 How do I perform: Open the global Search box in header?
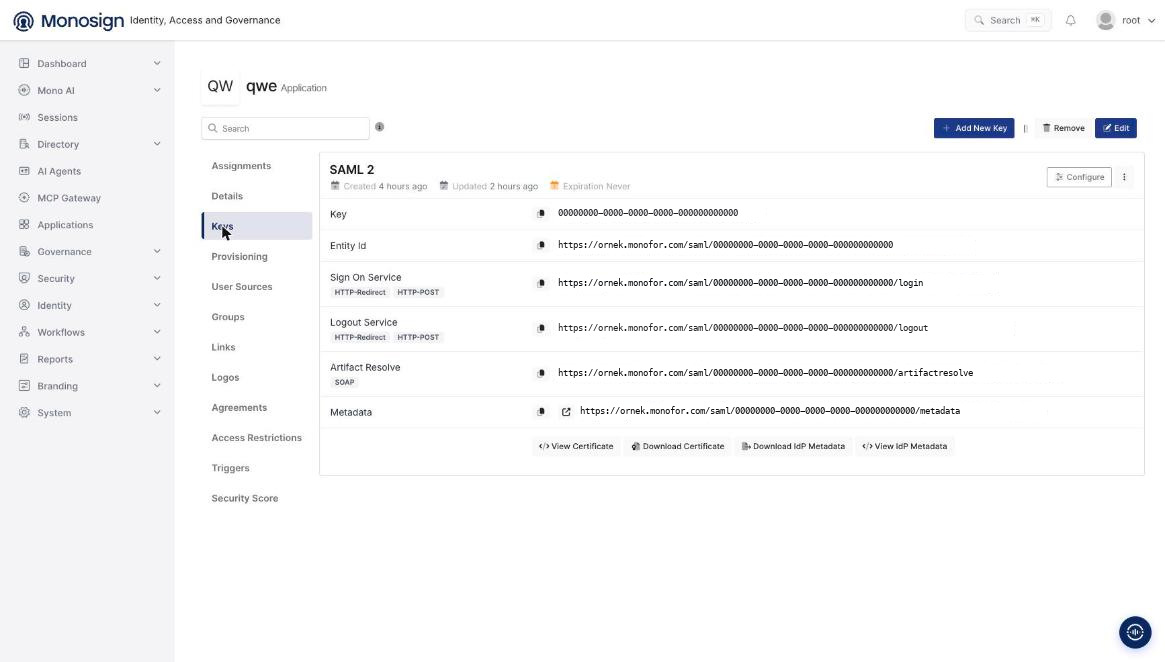[x=1007, y=21]
